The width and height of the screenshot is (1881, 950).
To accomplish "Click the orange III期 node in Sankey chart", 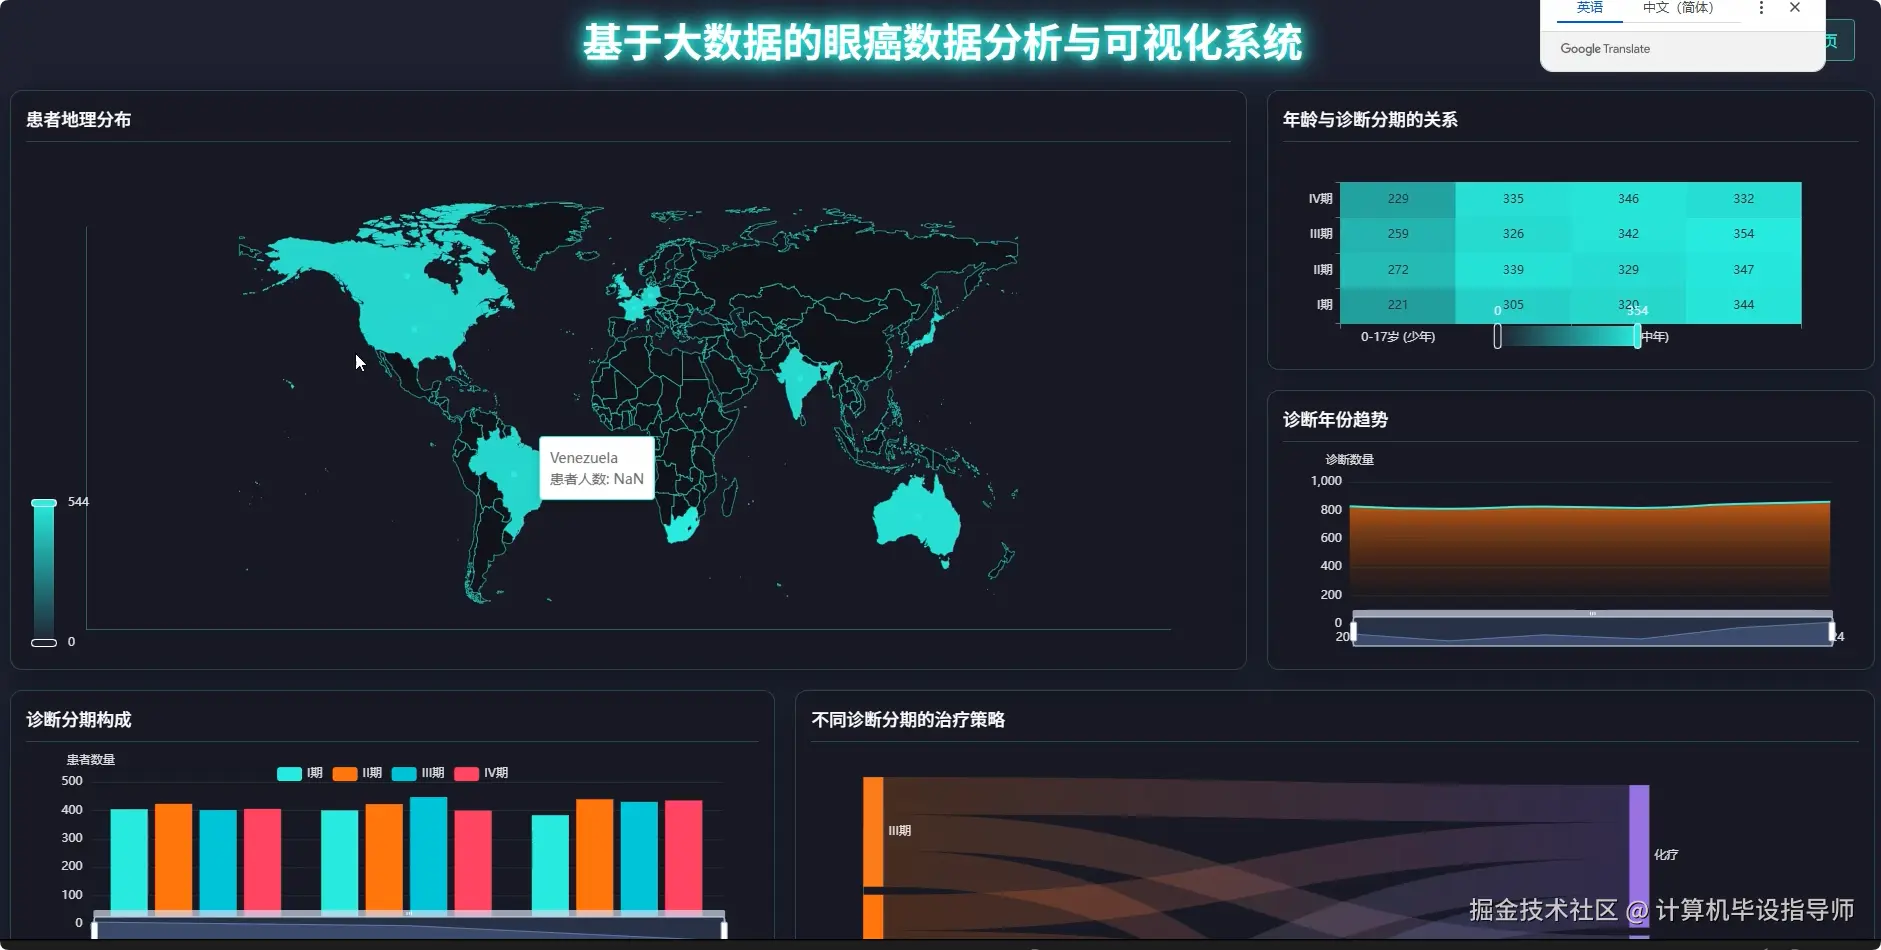I will point(873,832).
